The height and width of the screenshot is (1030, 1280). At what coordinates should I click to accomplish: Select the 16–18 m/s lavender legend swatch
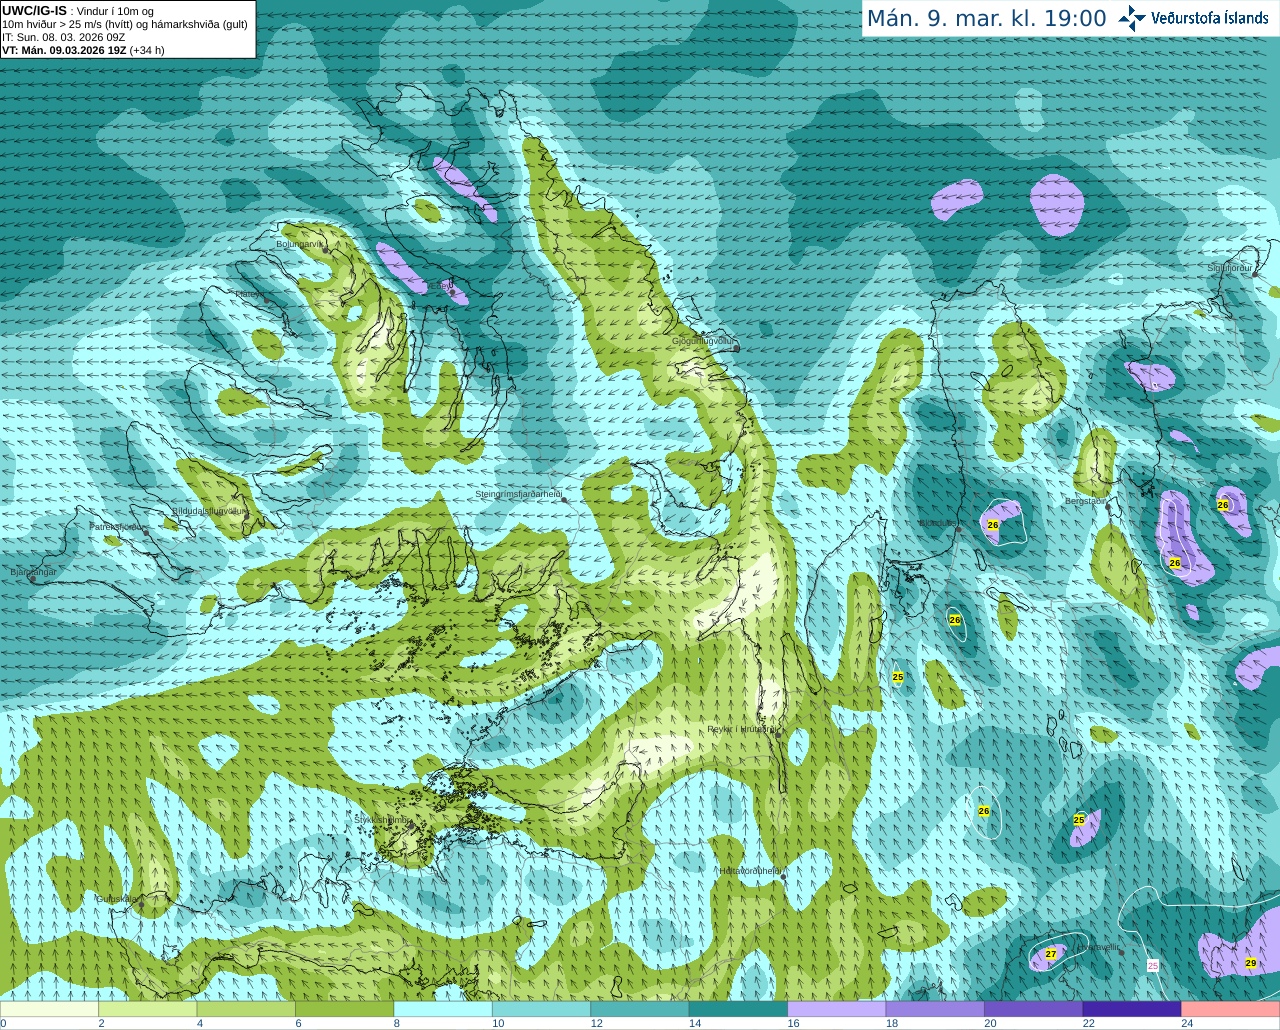(837, 1009)
